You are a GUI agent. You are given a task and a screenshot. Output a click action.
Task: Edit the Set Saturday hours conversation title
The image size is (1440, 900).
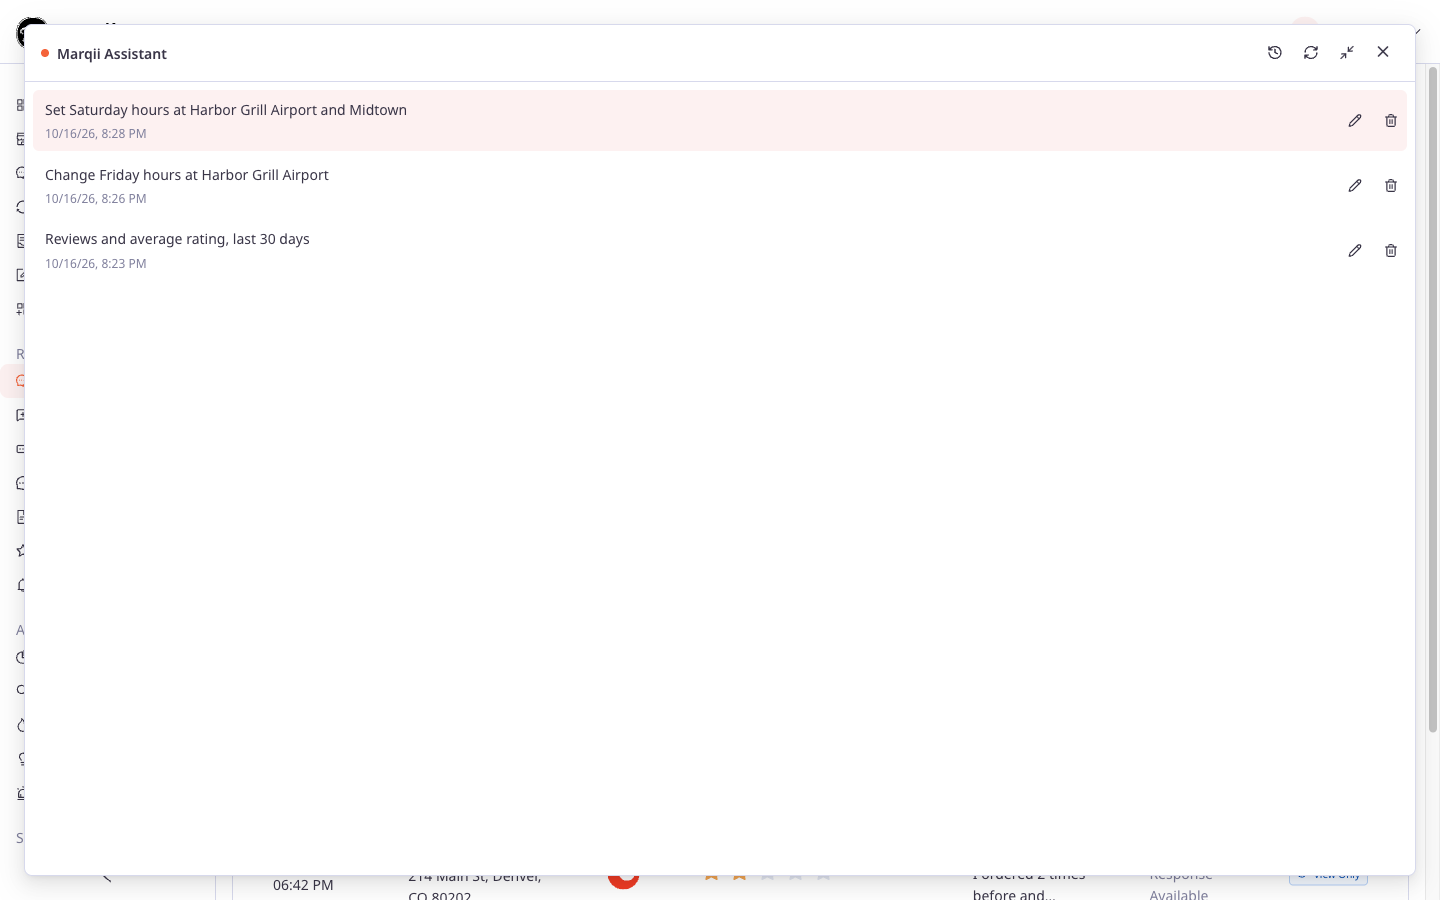coord(1355,121)
